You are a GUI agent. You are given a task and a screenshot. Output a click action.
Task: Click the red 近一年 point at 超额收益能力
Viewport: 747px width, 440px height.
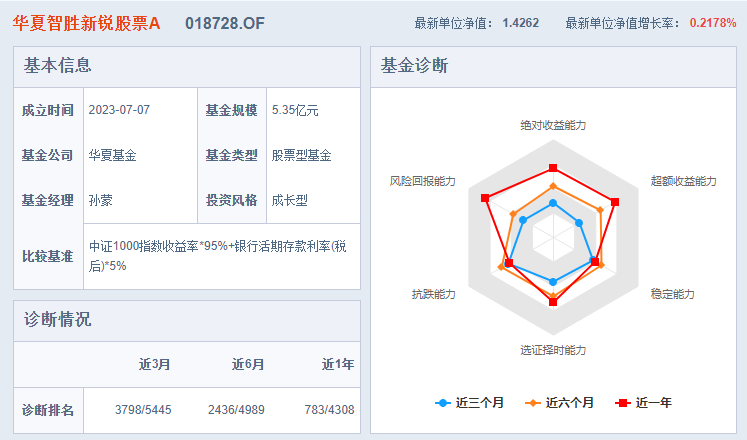coord(614,202)
